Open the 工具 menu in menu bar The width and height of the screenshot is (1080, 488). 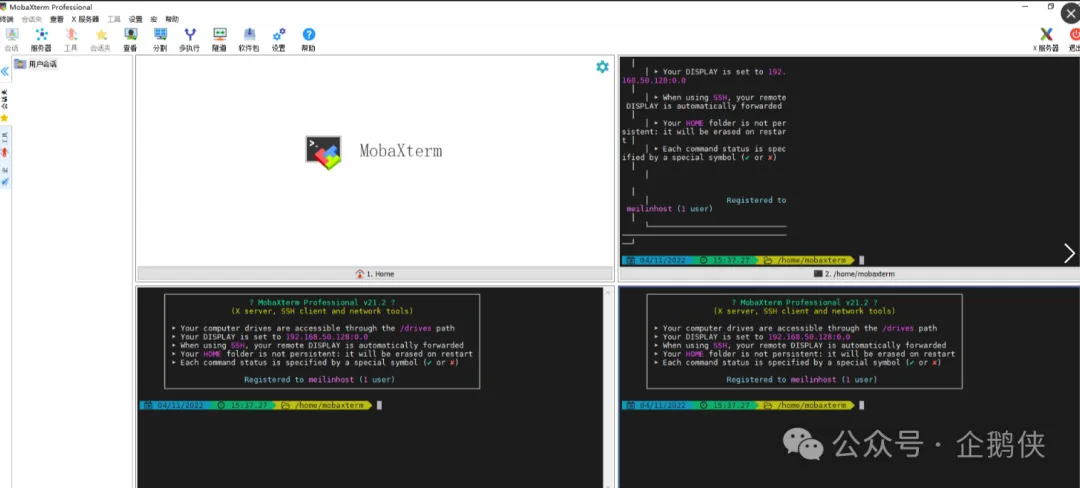[114, 19]
